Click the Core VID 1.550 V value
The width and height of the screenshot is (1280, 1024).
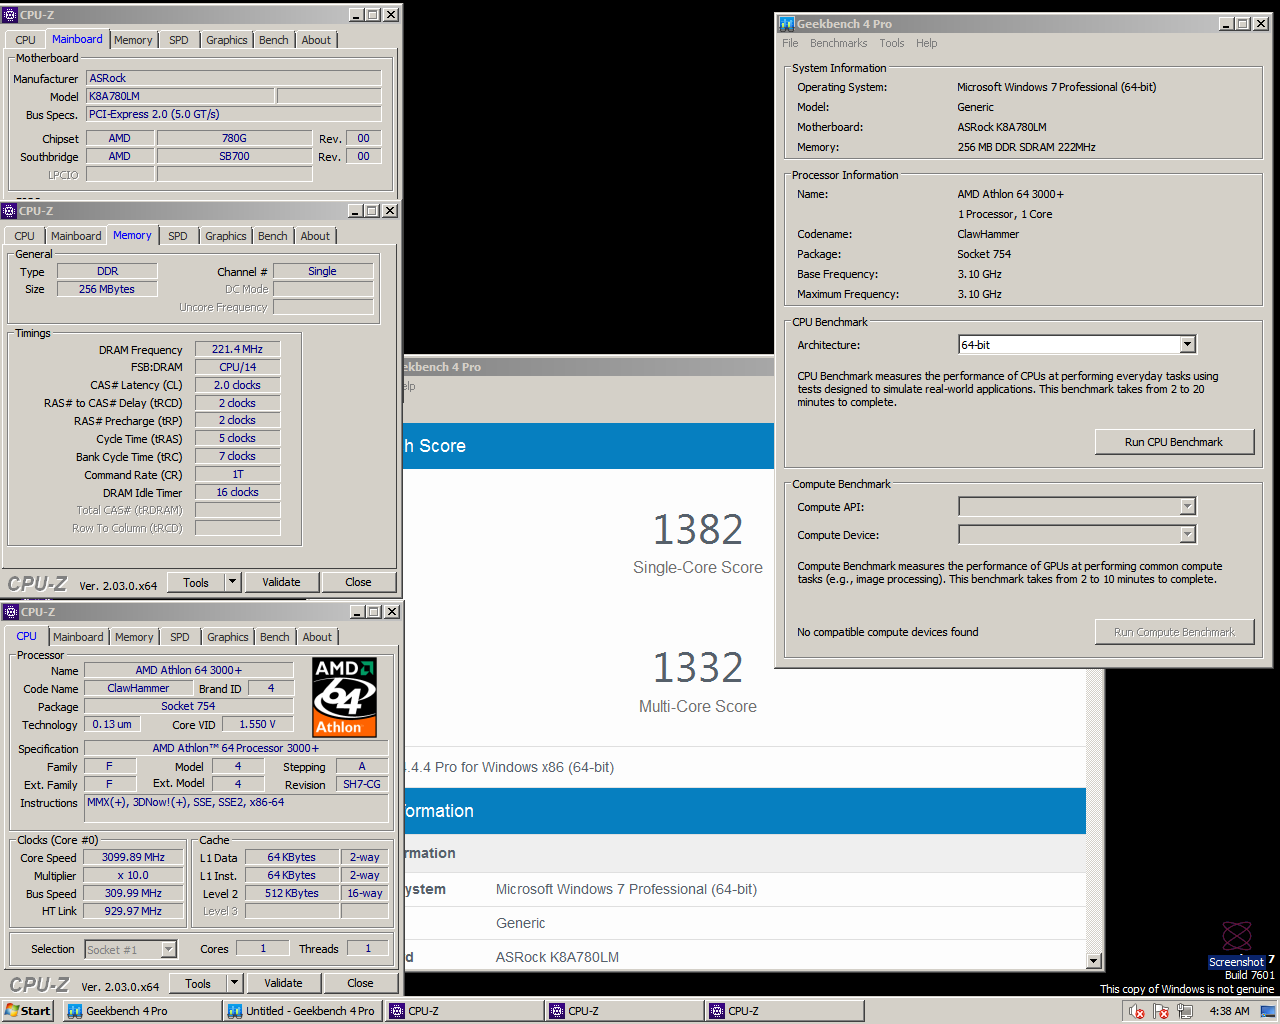click(257, 724)
